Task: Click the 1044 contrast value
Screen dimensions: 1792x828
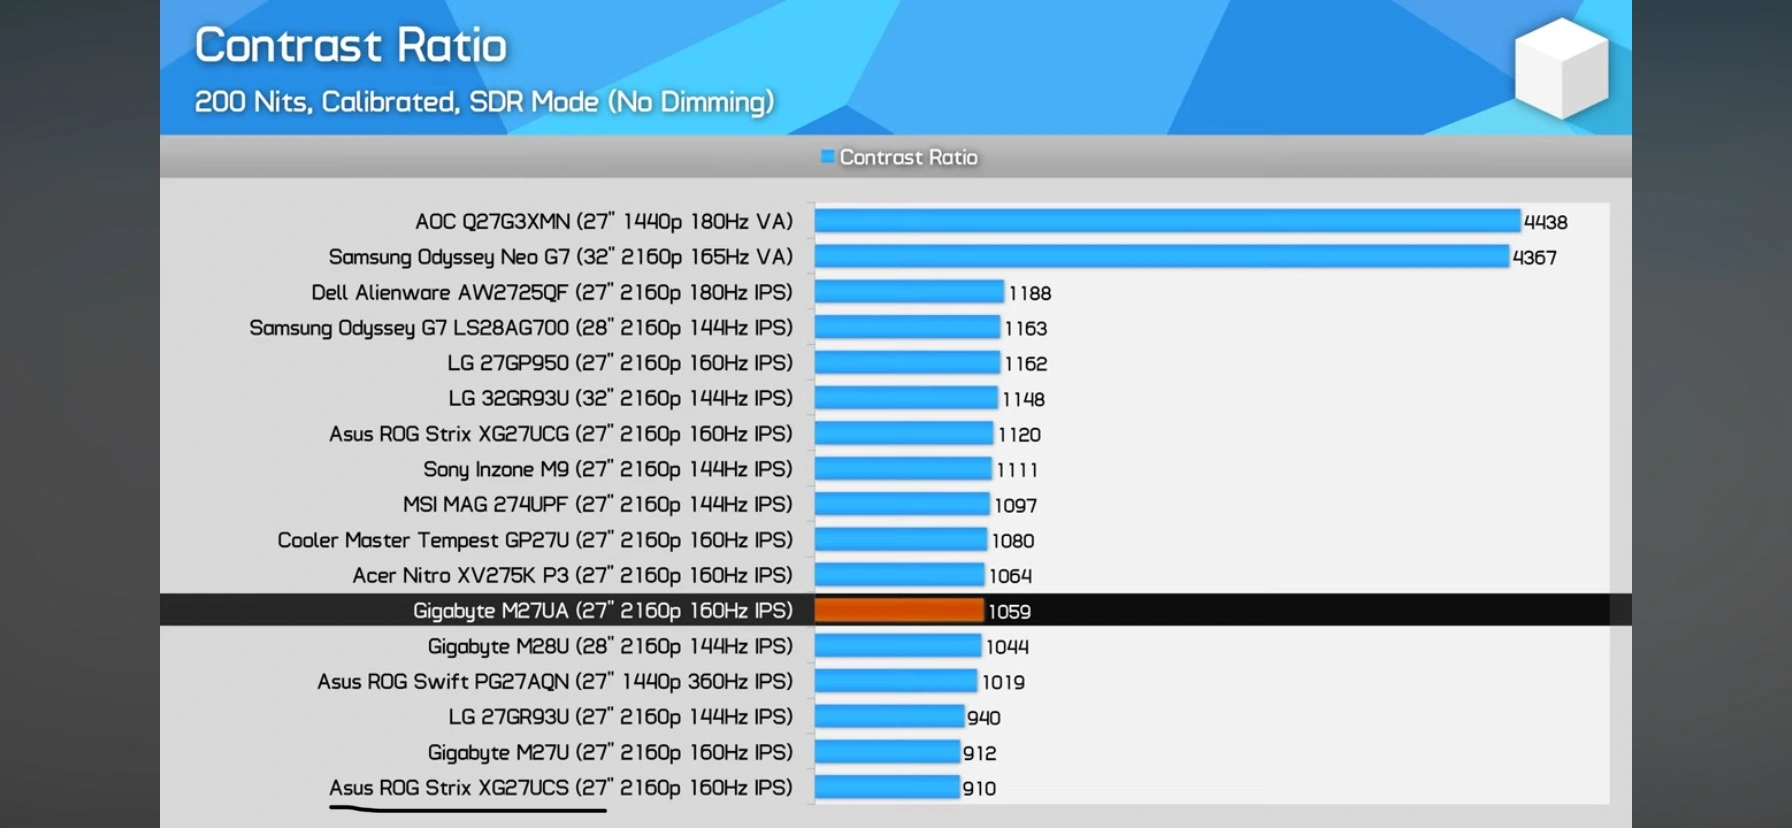Action: pos(1007,647)
